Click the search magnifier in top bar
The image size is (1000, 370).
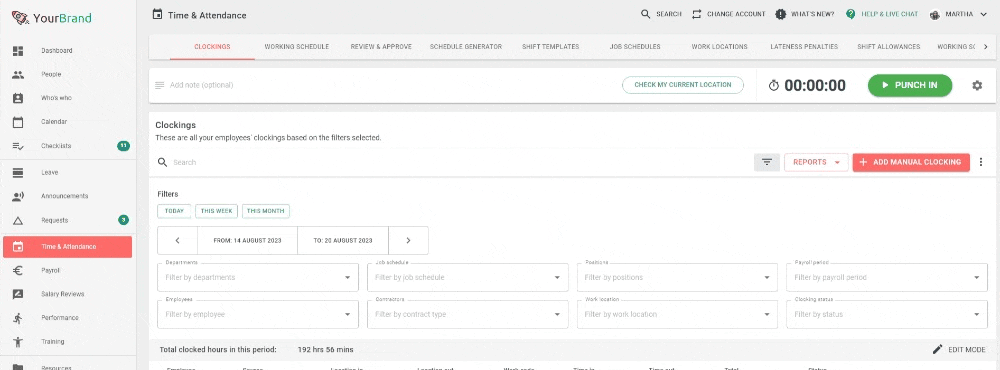pyautogui.click(x=645, y=14)
